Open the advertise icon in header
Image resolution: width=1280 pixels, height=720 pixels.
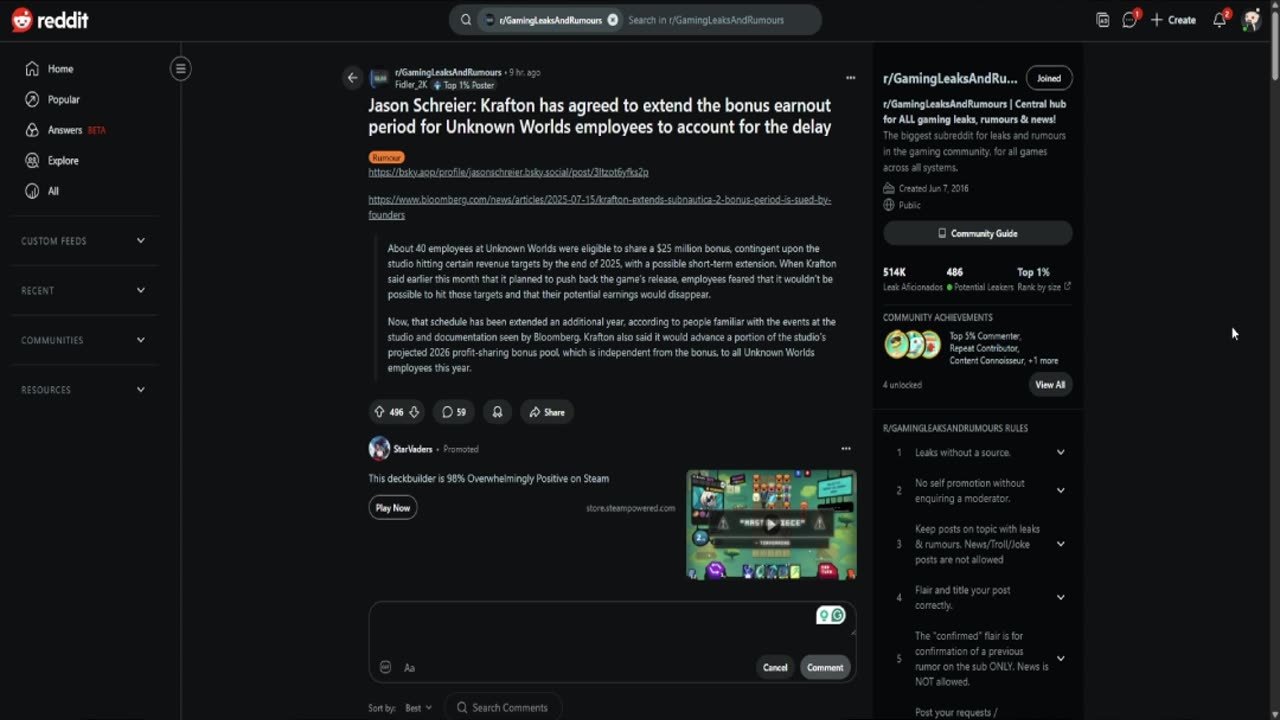point(1103,19)
